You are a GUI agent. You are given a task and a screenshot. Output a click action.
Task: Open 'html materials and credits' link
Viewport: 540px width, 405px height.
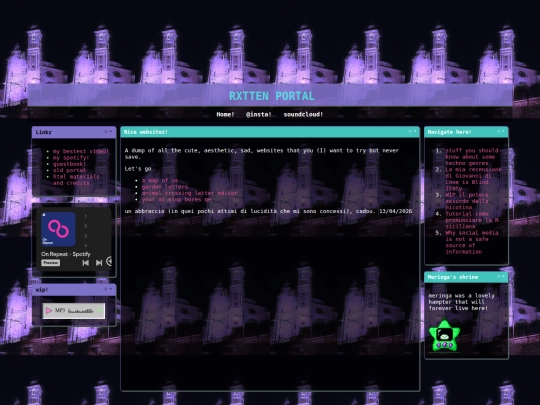tap(76, 180)
